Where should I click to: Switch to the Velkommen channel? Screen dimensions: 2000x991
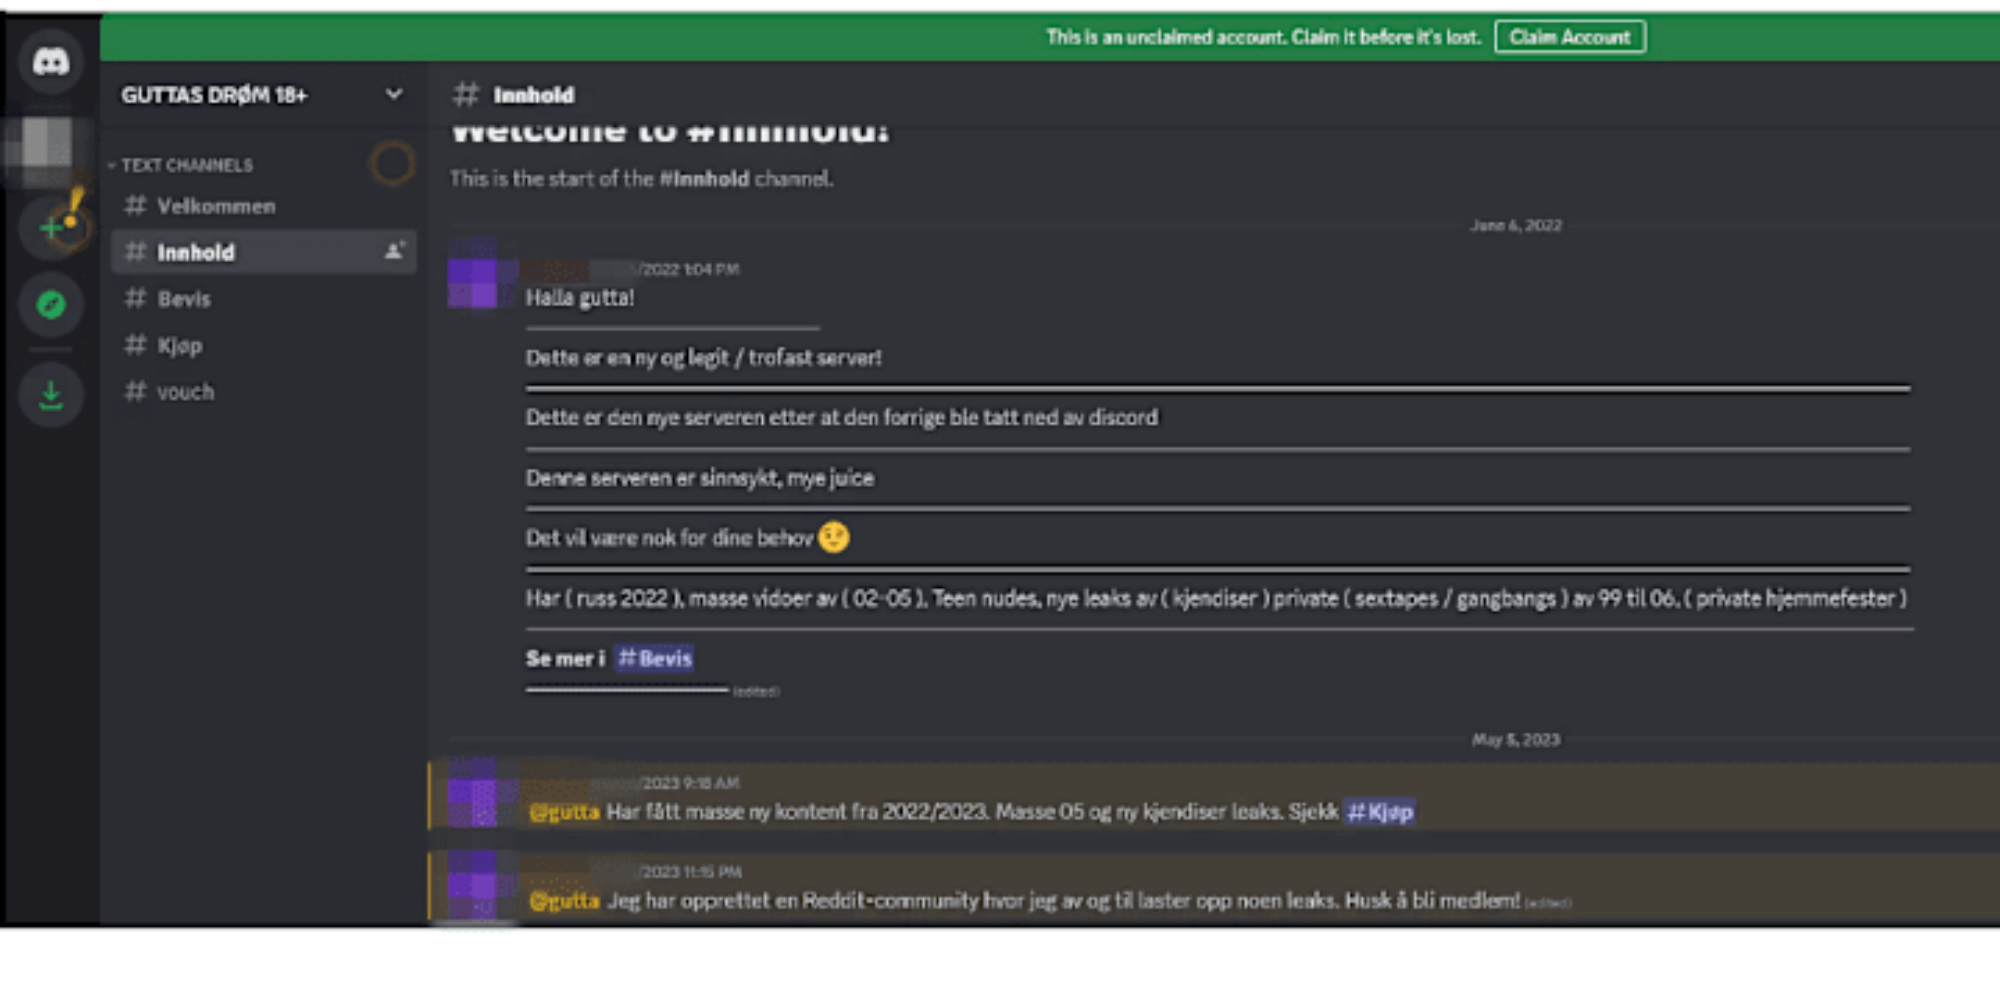point(216,206)
